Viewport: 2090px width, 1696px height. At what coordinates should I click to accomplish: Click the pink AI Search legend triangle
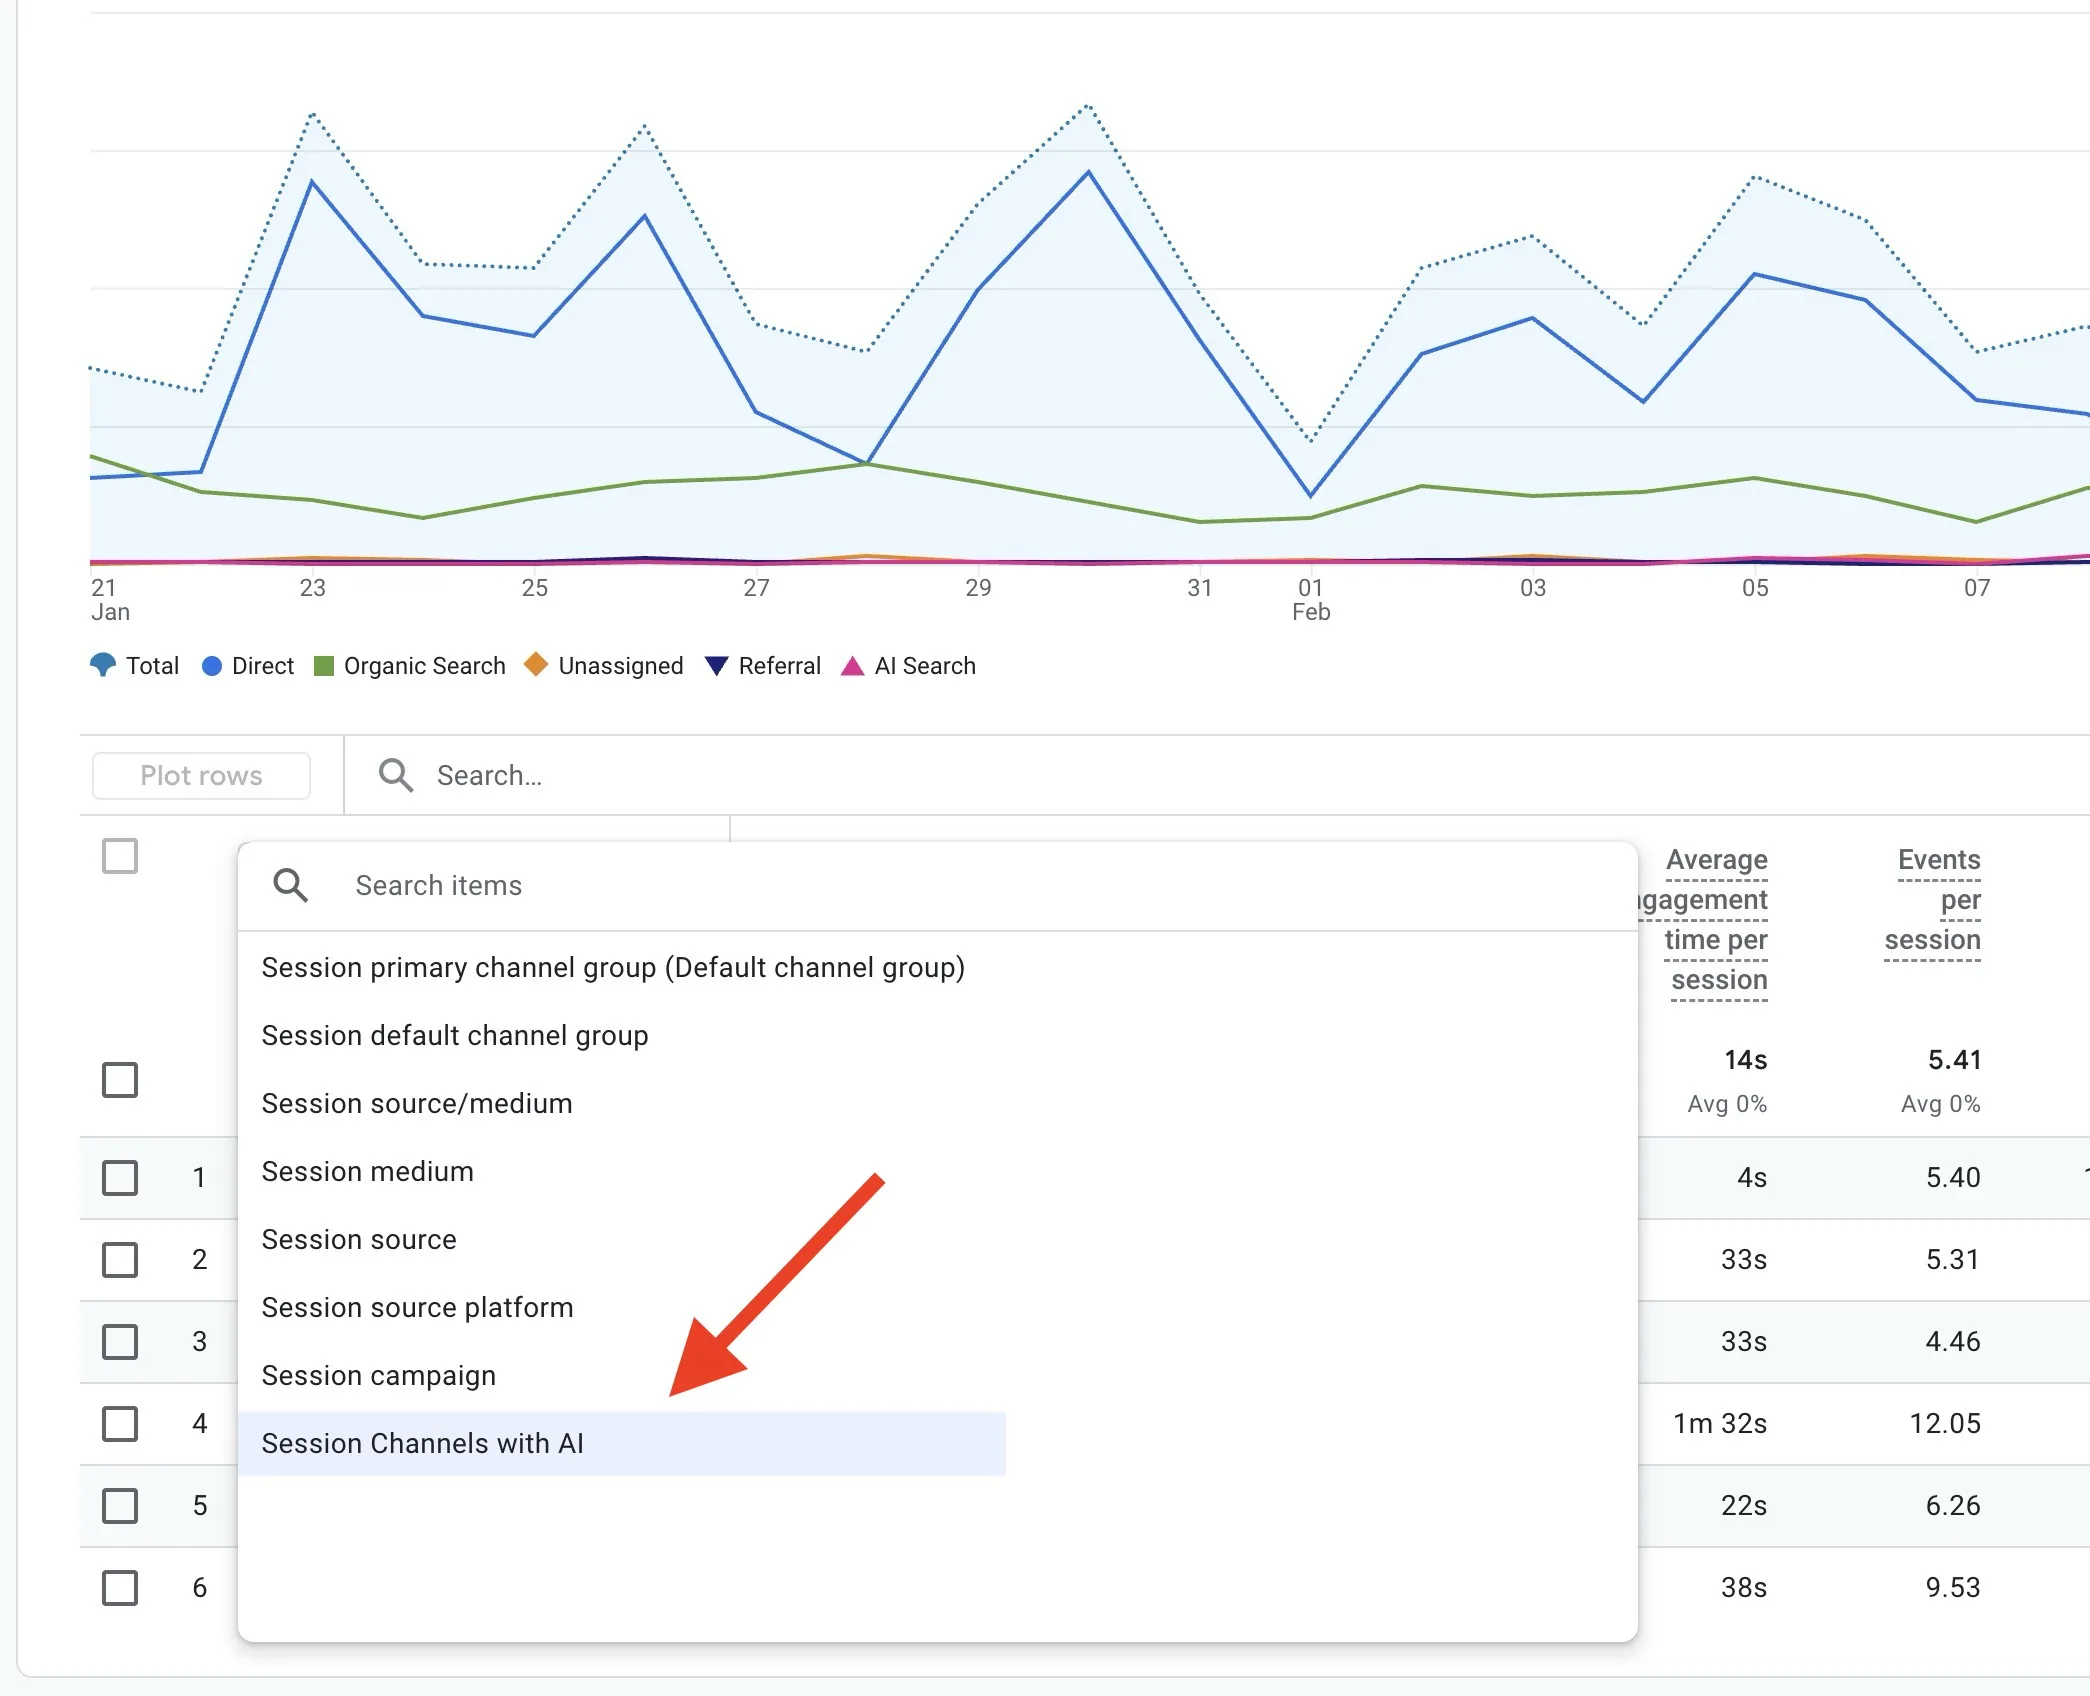[x=852, y=666]
